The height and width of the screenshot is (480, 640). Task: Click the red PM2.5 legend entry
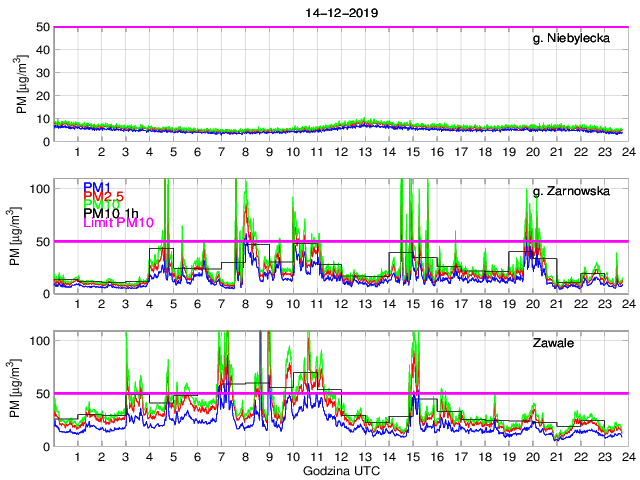coord(104,196)
